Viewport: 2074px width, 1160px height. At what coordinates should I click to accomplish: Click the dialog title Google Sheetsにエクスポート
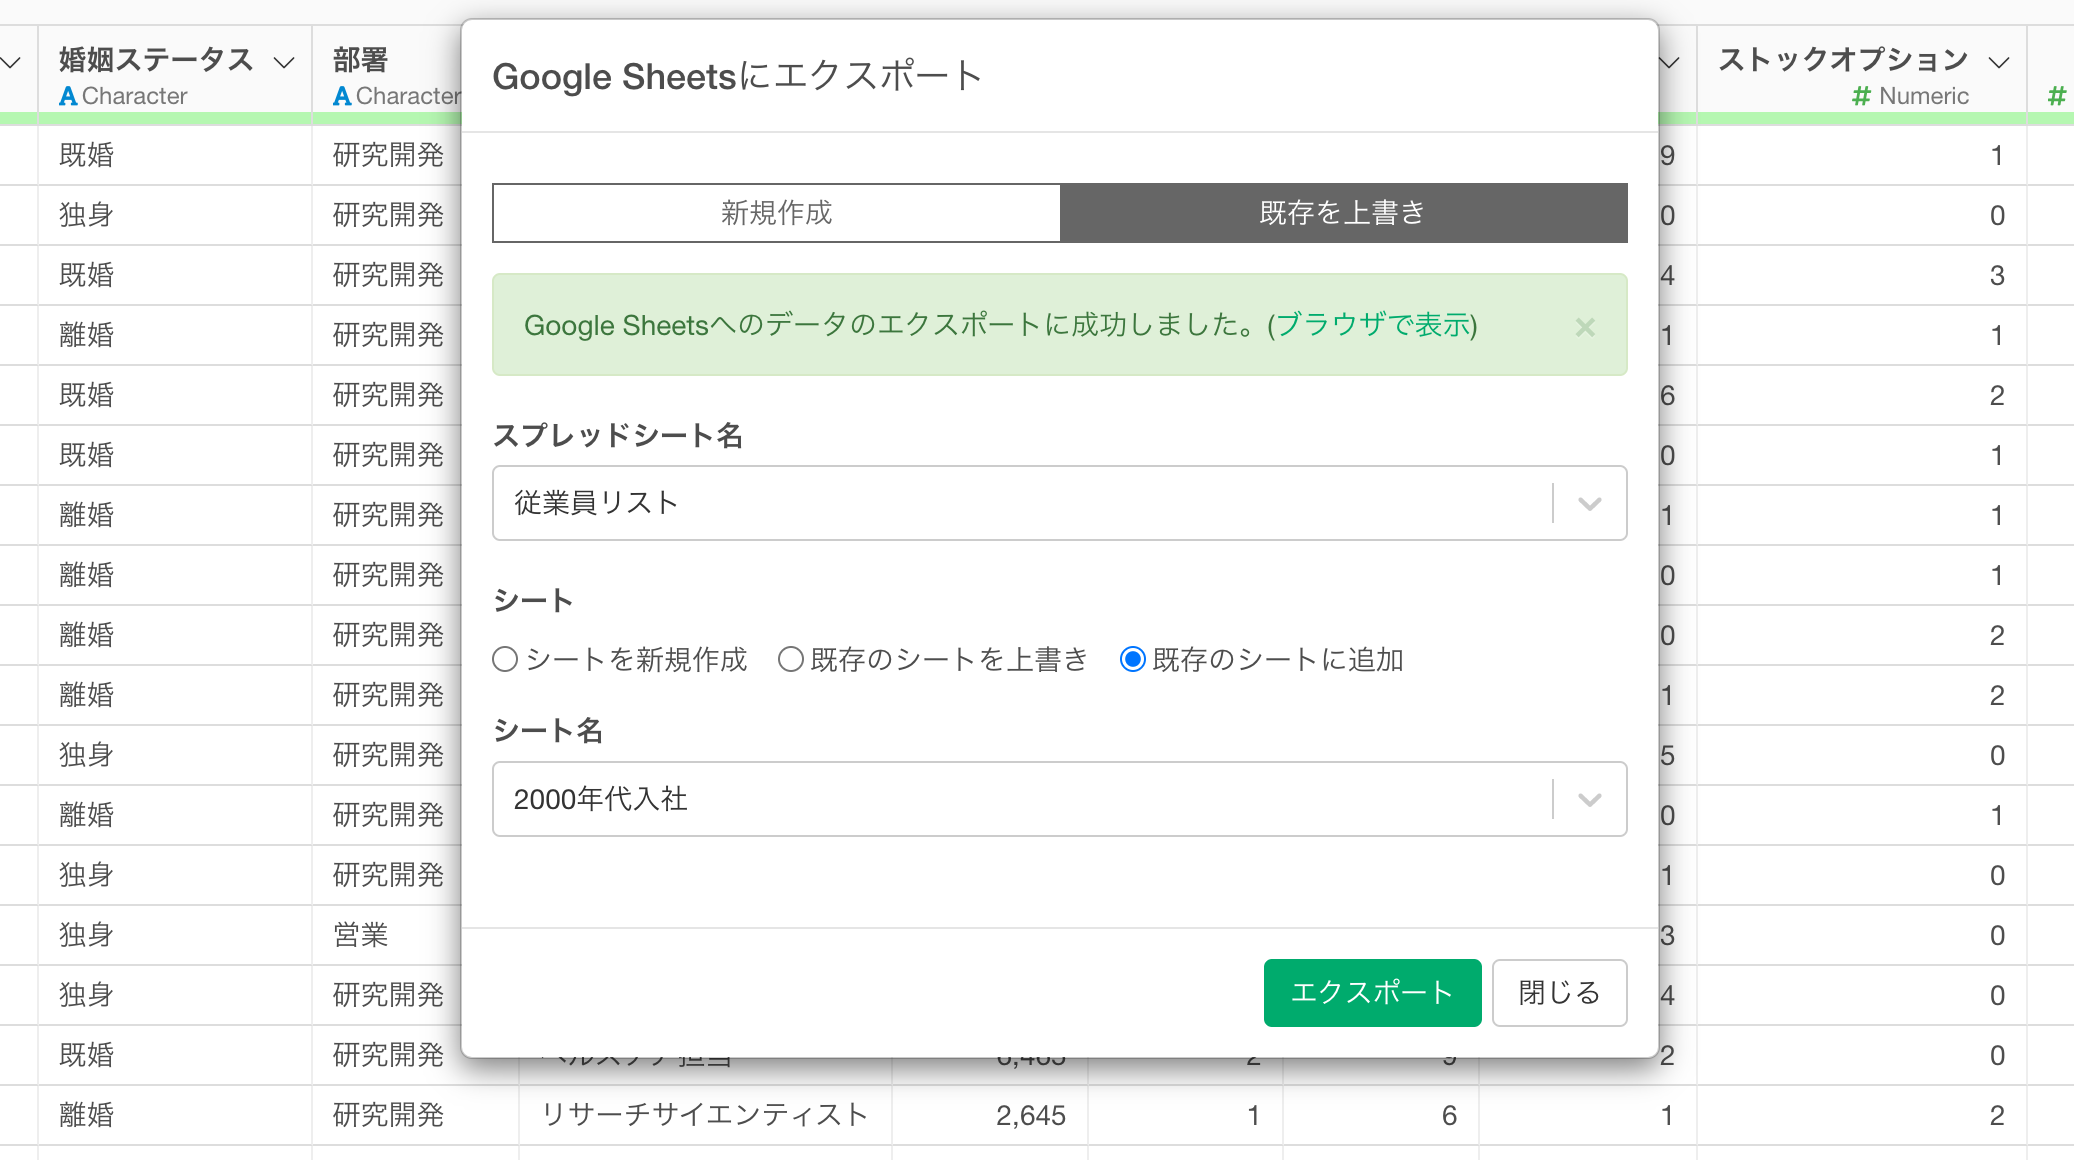[x=738, y=76]
